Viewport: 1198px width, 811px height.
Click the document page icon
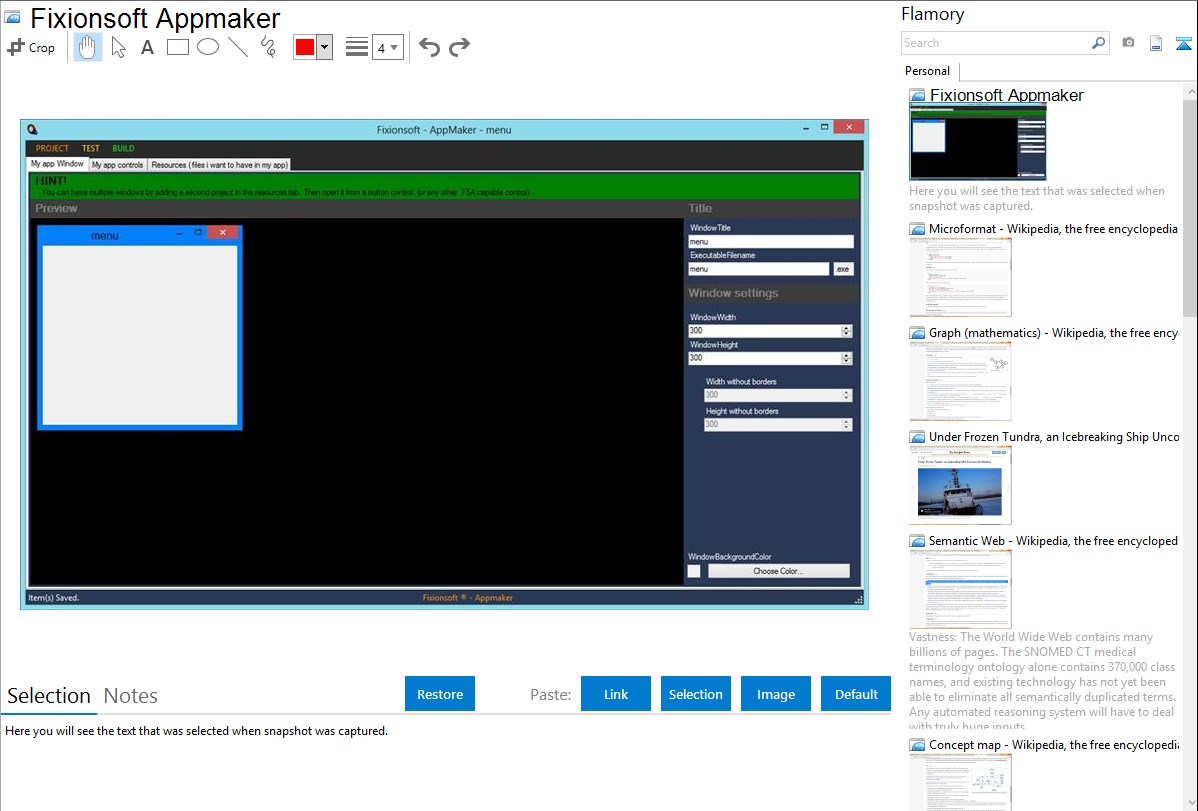coord(1156,43)
